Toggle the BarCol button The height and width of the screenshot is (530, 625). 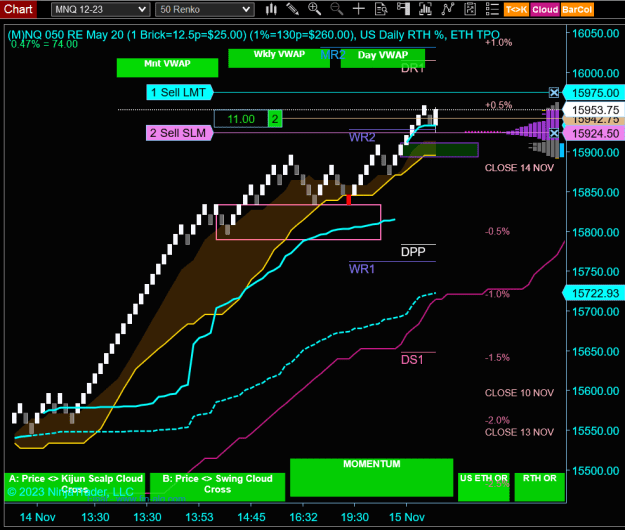577,10
